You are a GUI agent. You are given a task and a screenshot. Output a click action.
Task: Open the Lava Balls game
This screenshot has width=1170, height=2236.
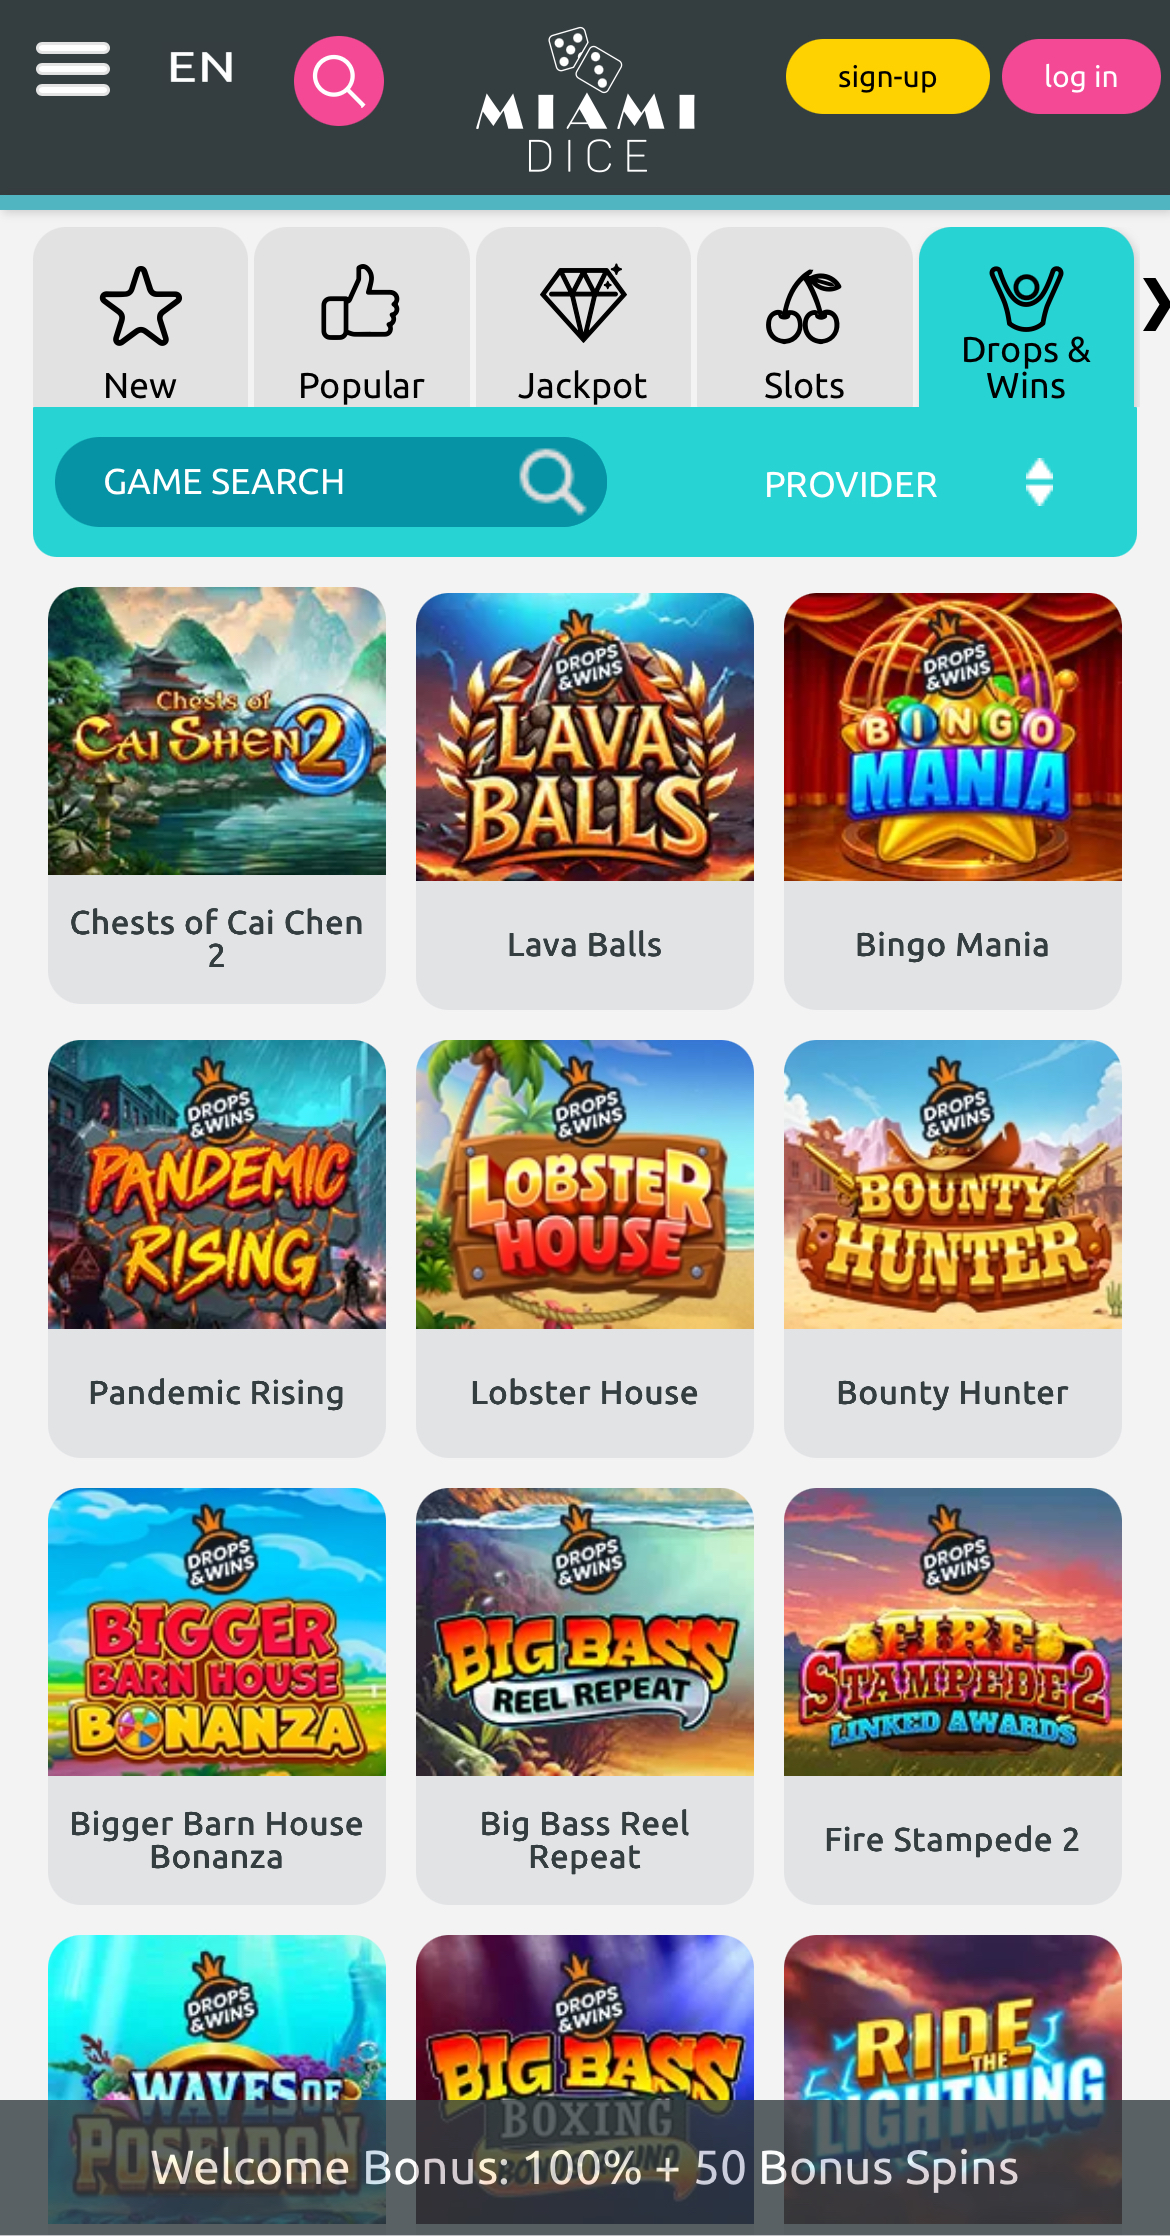point(585,800)
